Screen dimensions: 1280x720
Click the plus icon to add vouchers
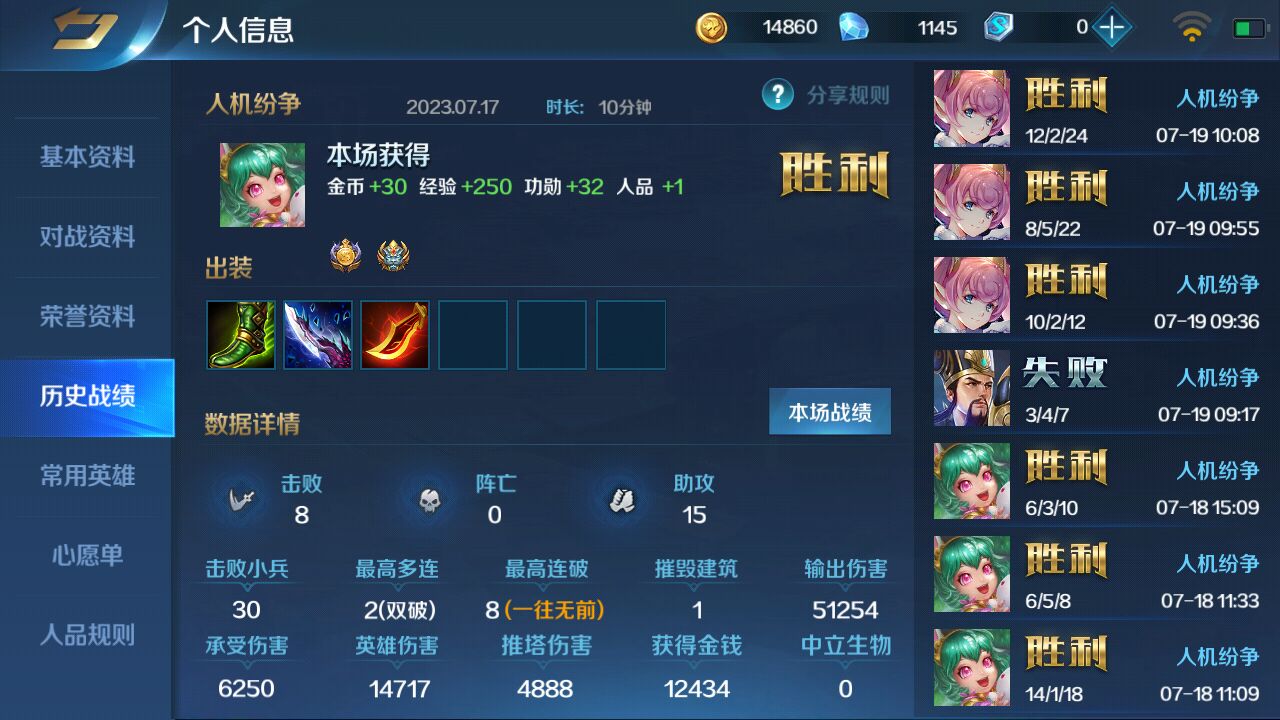click(1111, 27)
